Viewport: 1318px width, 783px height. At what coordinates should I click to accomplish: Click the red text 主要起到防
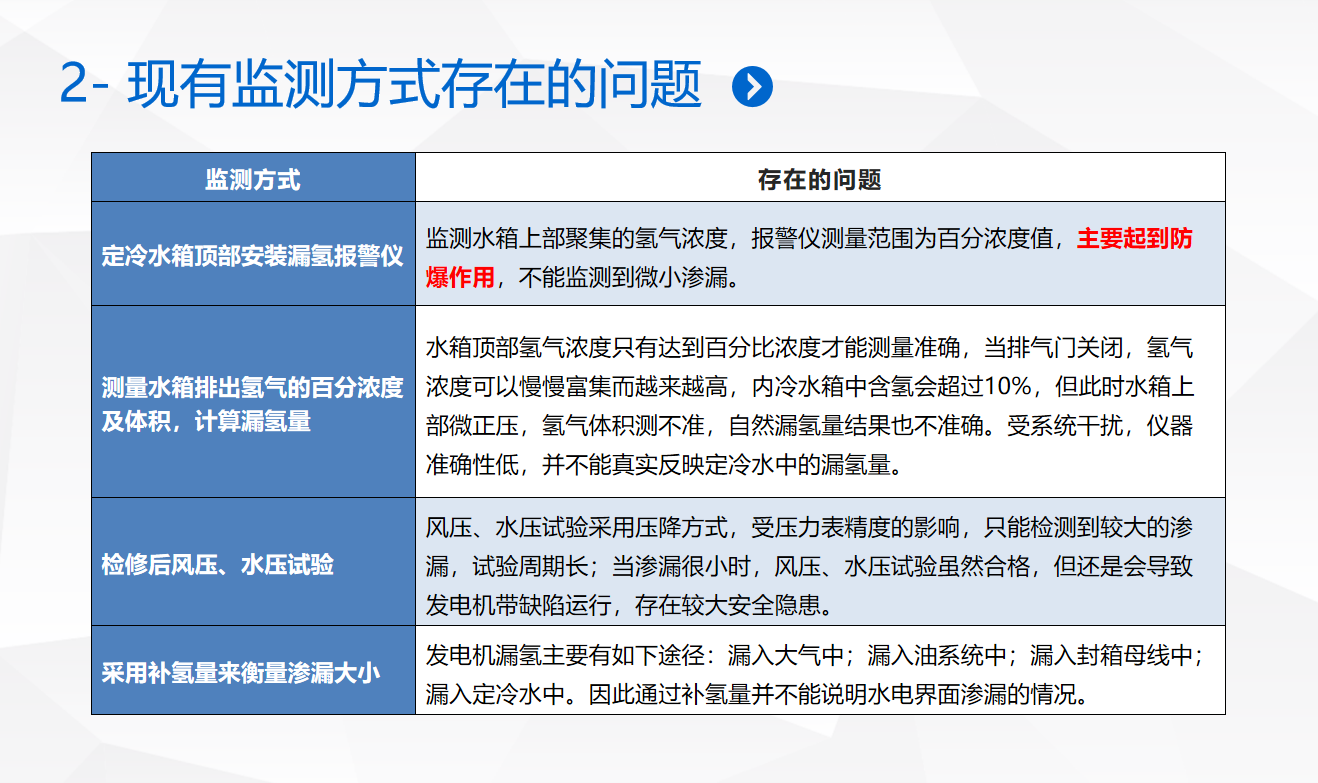(1134, 239)
